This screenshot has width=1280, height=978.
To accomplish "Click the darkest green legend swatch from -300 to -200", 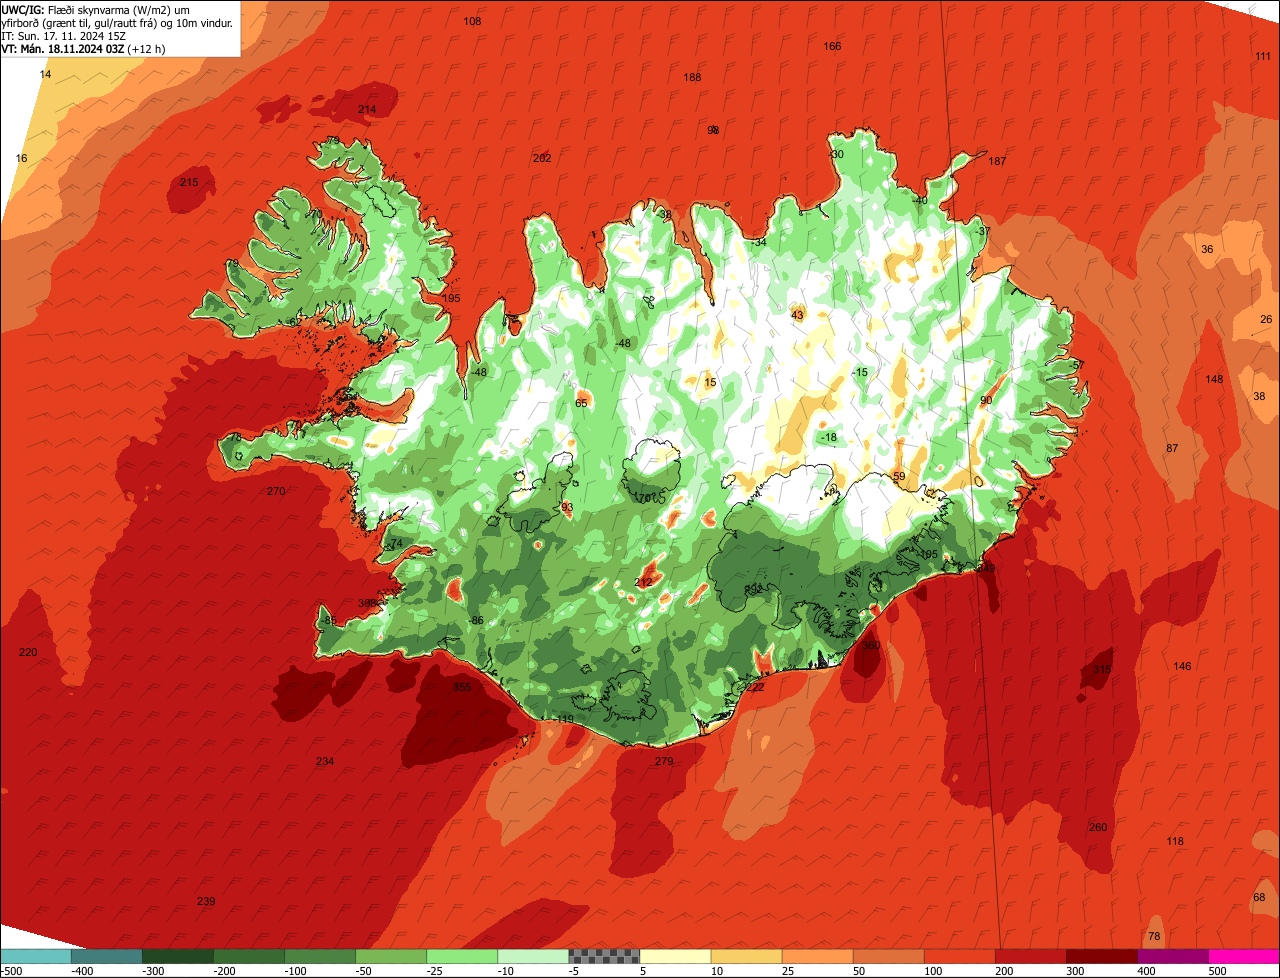I will coord(178,956).
